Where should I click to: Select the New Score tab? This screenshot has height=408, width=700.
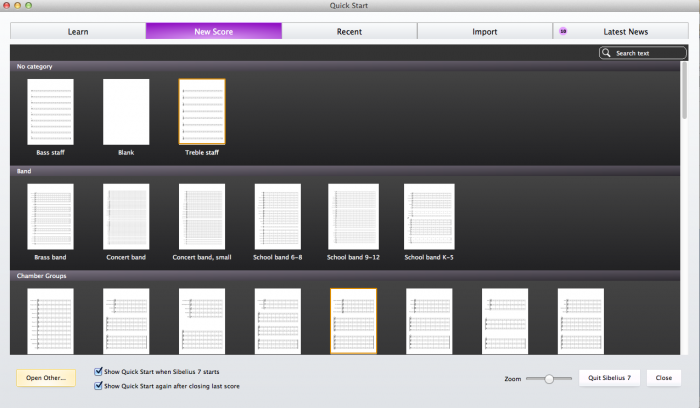click(x=213, y=31)
